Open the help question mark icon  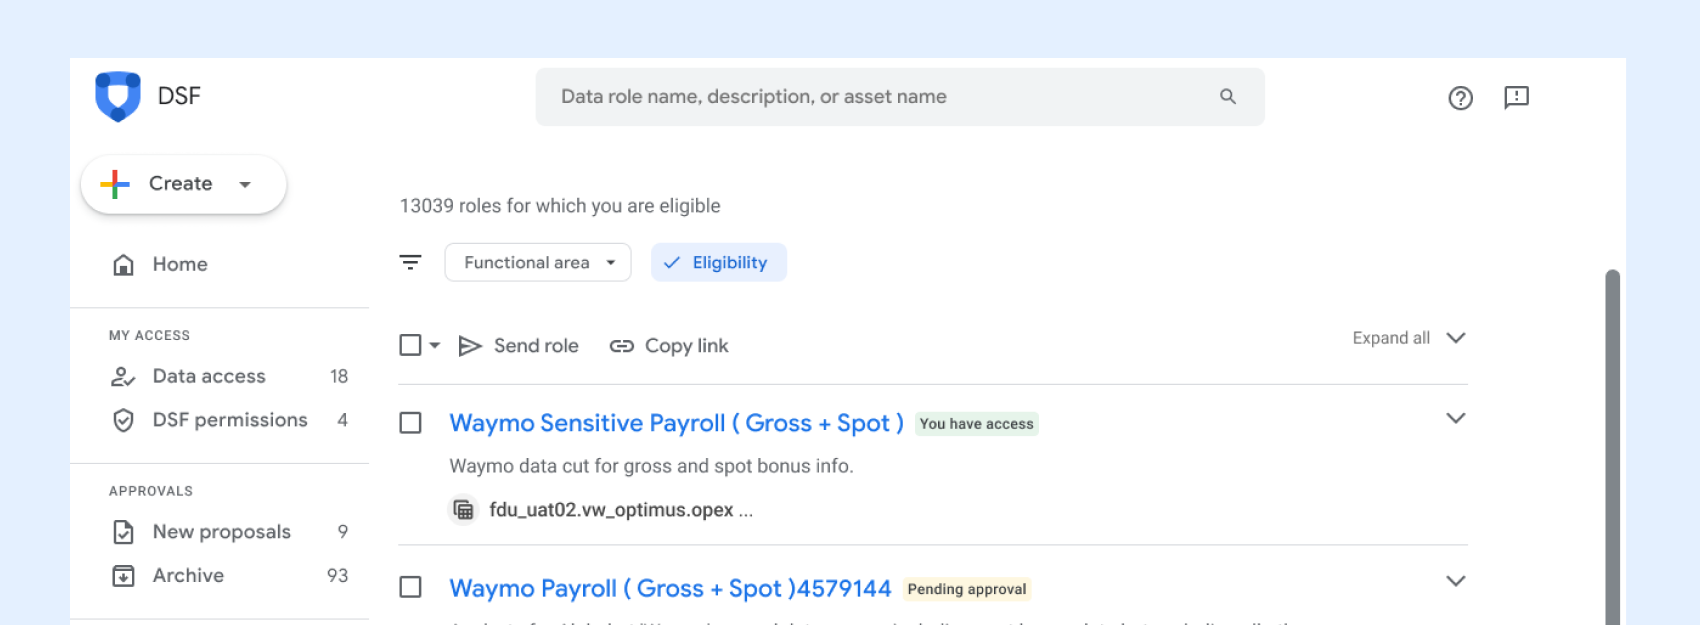[x=1460, y=97]
